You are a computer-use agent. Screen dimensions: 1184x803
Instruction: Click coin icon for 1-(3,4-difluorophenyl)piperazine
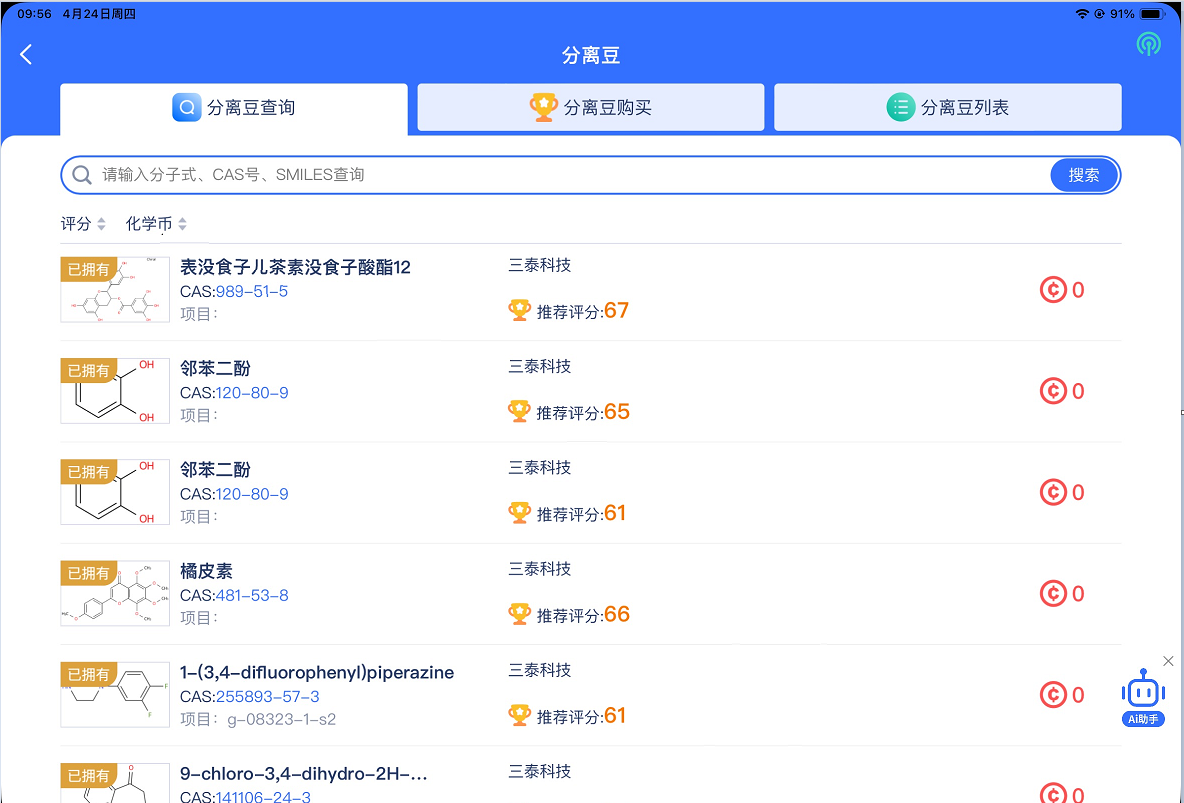[1052, 695]
